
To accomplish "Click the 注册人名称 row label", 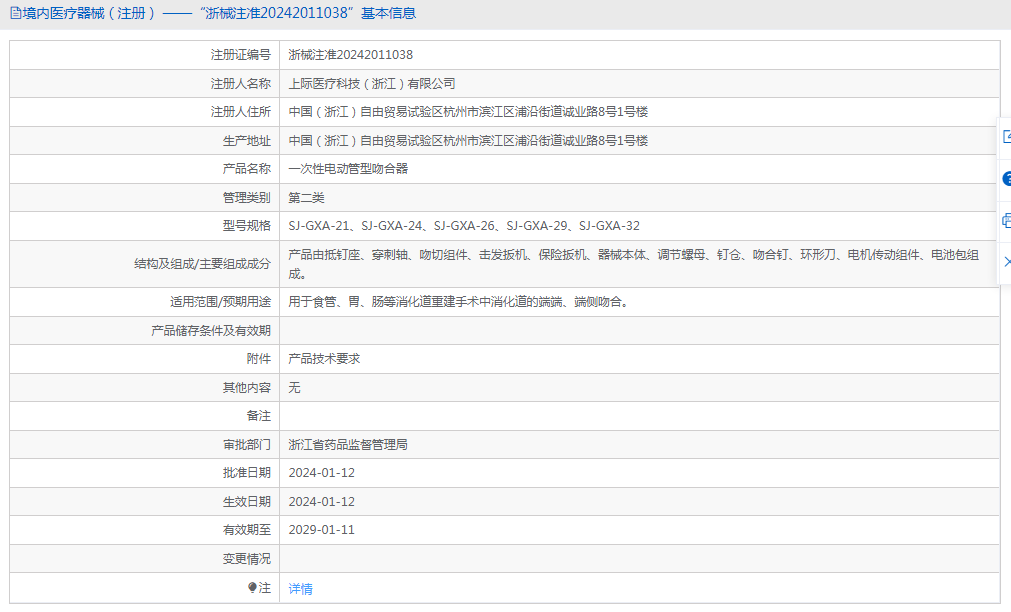I will [x=240, y=84].
